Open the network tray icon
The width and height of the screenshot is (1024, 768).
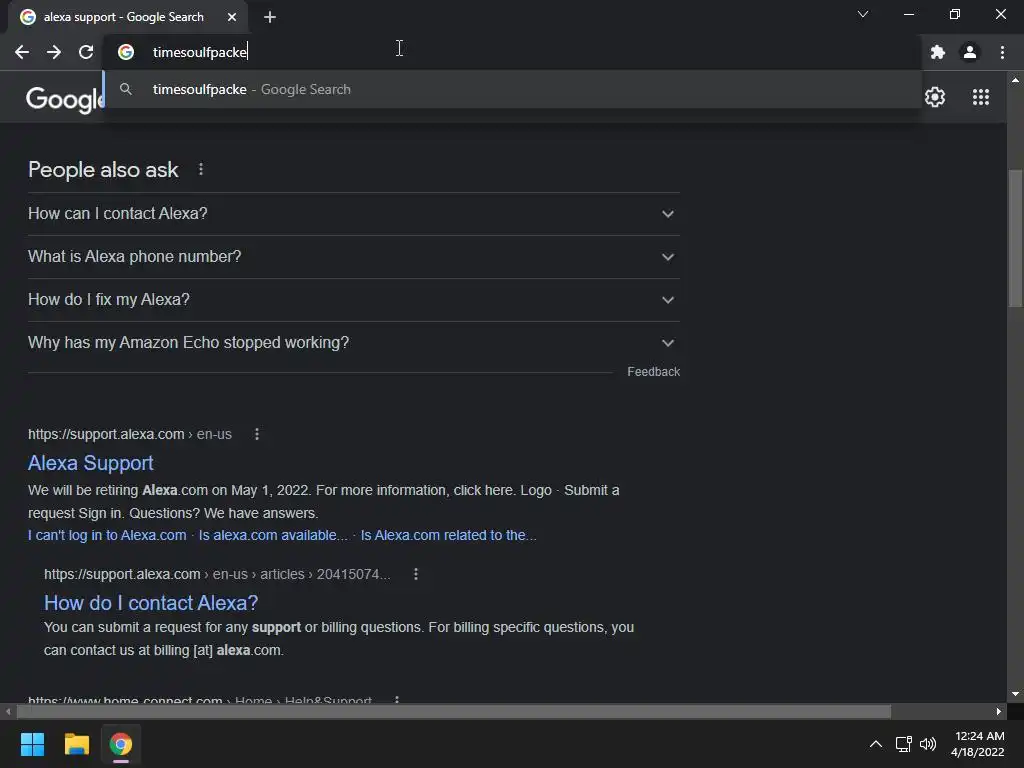[x=903, y=744]
